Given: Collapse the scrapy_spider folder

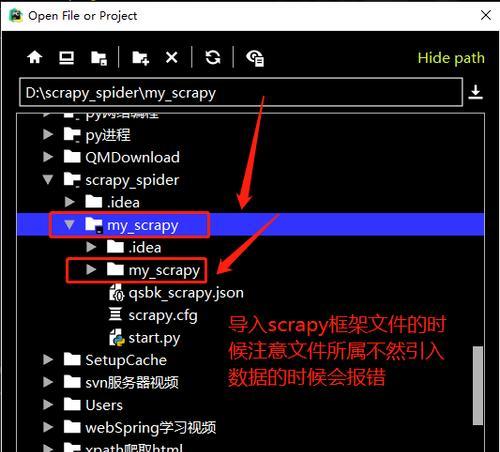Looking at the screenshot, I should click(48, 179).
